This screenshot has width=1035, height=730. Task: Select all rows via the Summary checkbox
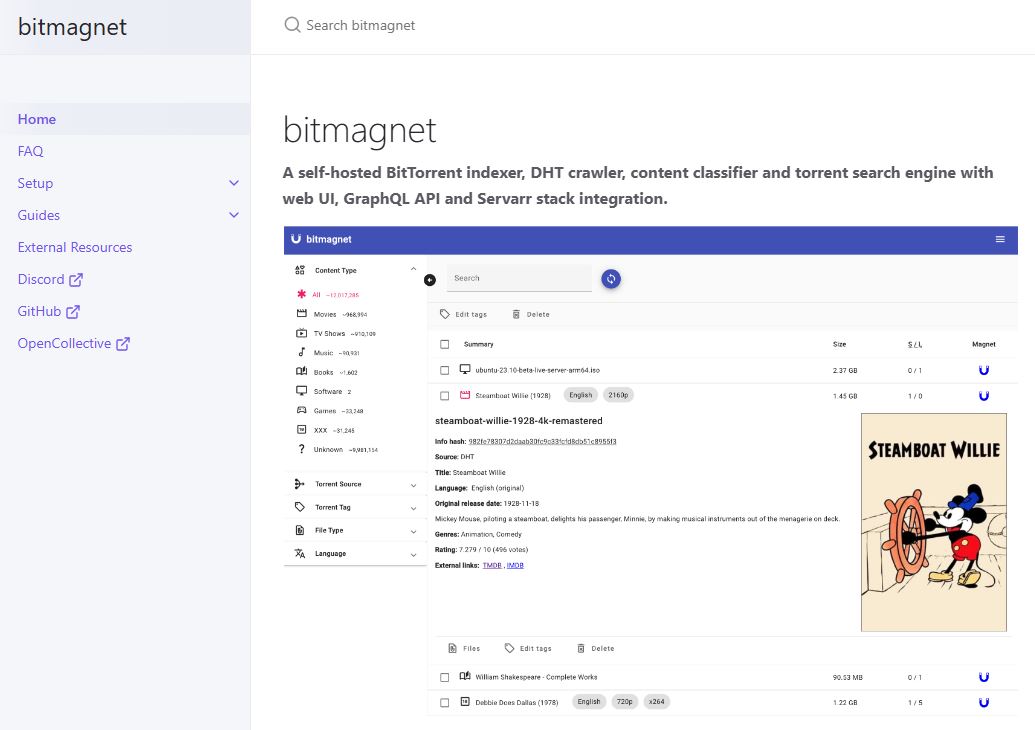coord(445,344)
